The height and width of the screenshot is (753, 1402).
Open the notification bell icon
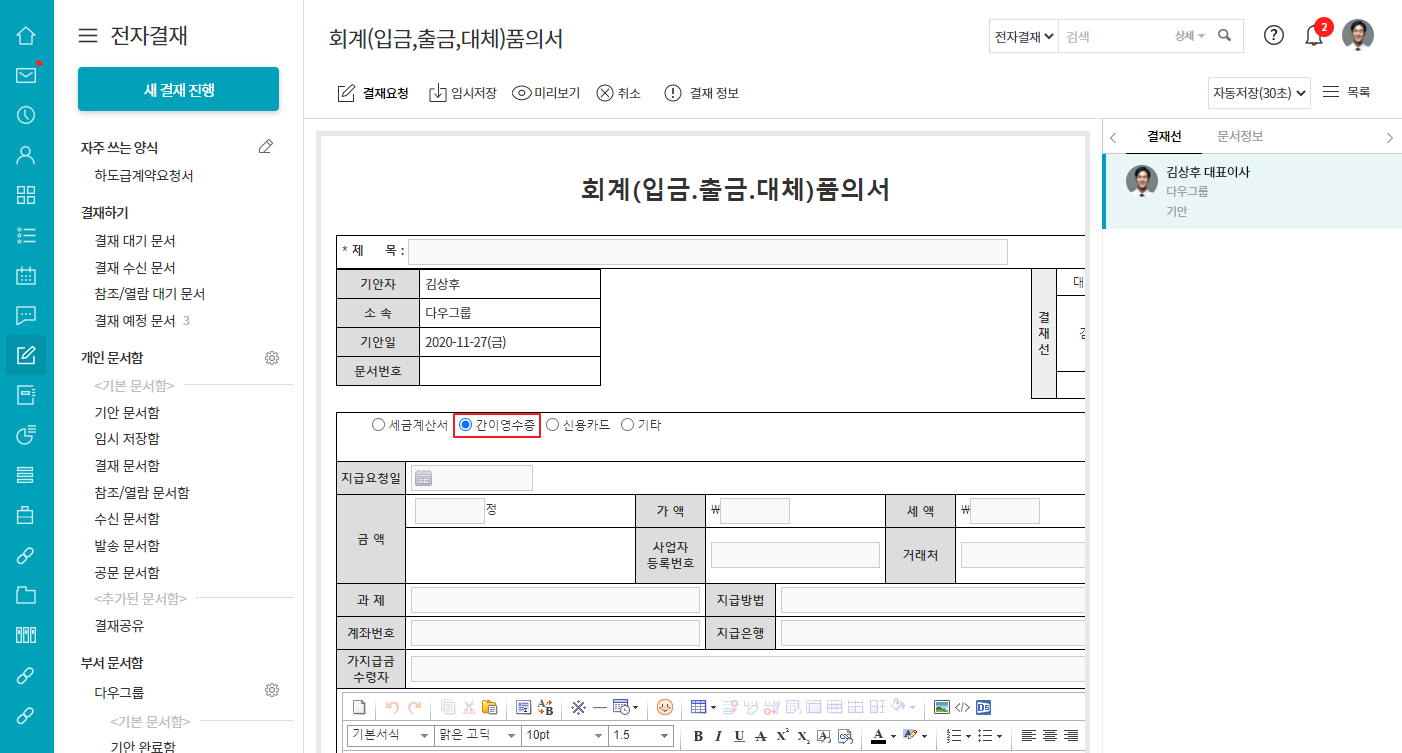click(x=1314, y=36)
